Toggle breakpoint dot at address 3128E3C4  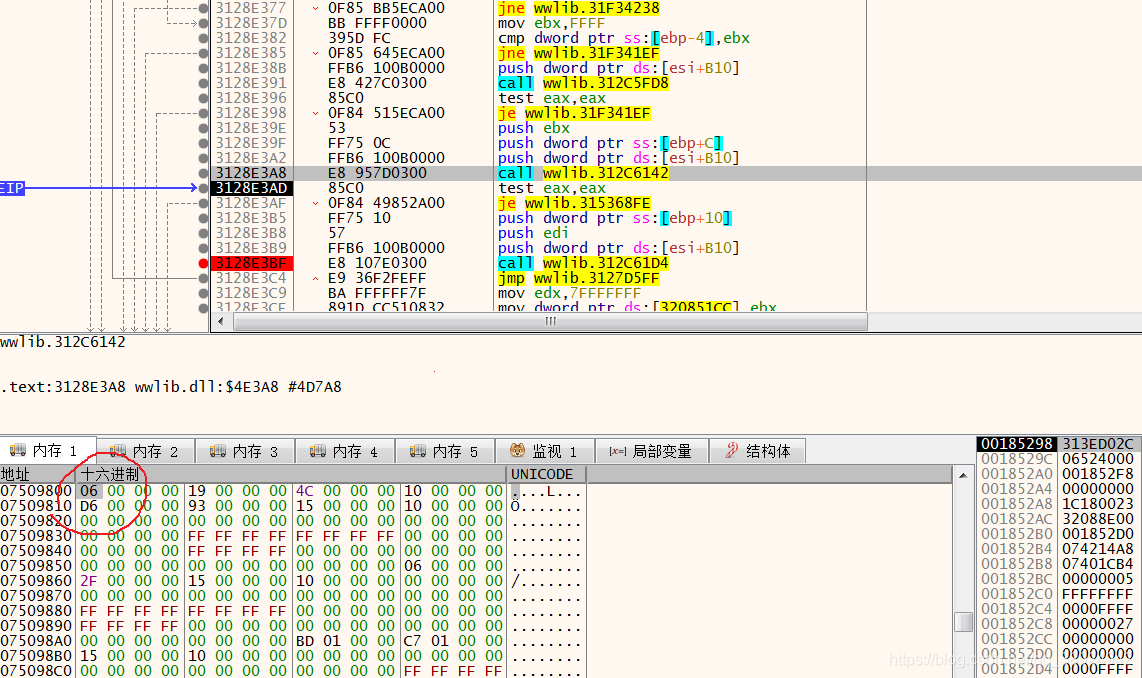point(203,278)
